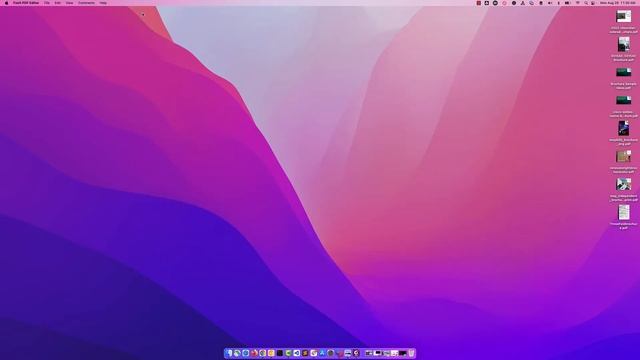
Task: Open the App Store from the dock
Action: (322, 353)
